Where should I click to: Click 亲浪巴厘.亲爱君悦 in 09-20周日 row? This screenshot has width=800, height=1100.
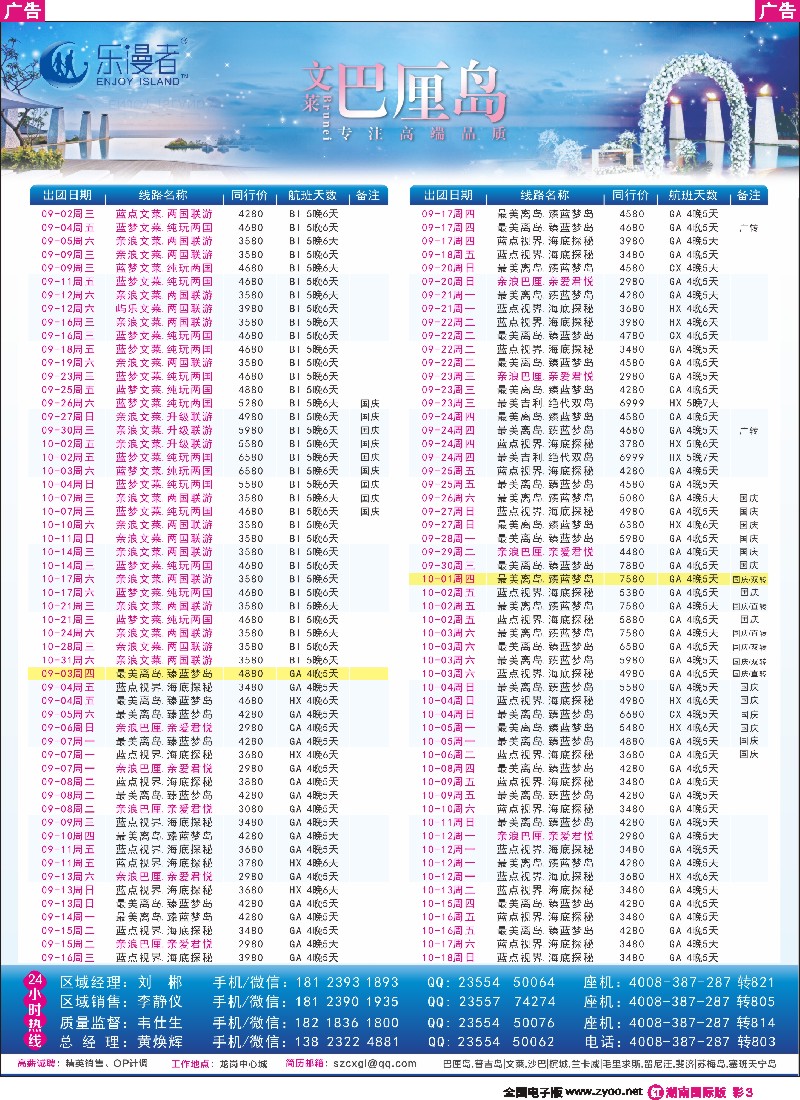pyautogui.click(x=545, y=281)
